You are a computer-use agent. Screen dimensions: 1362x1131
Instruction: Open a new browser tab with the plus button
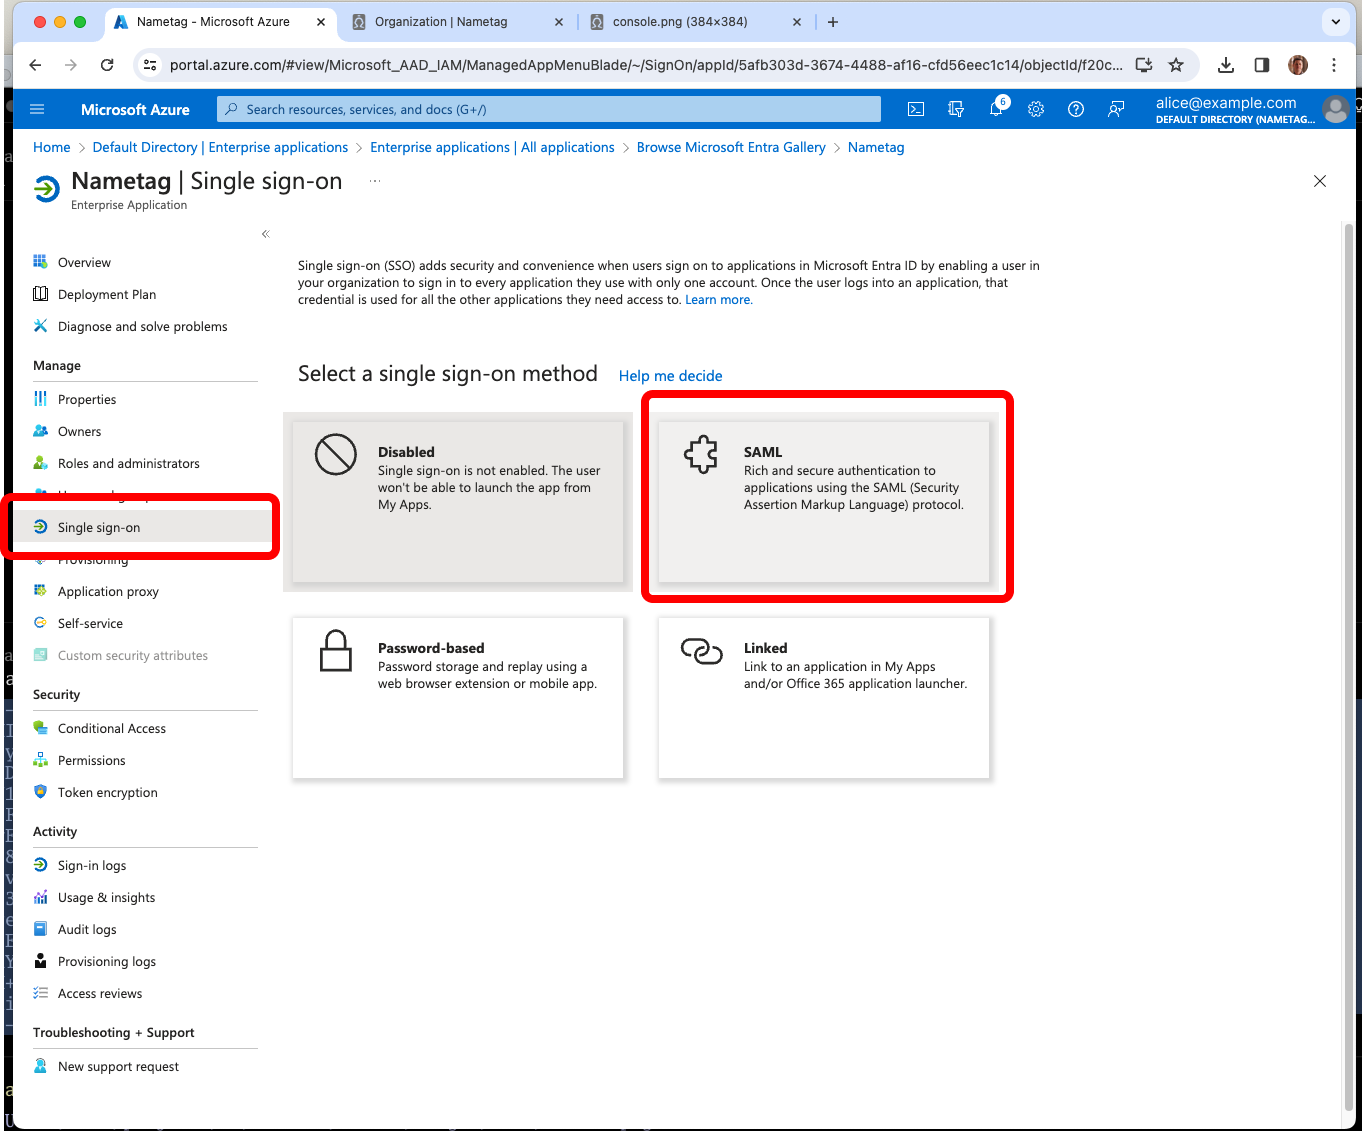(x=833, y=21)
